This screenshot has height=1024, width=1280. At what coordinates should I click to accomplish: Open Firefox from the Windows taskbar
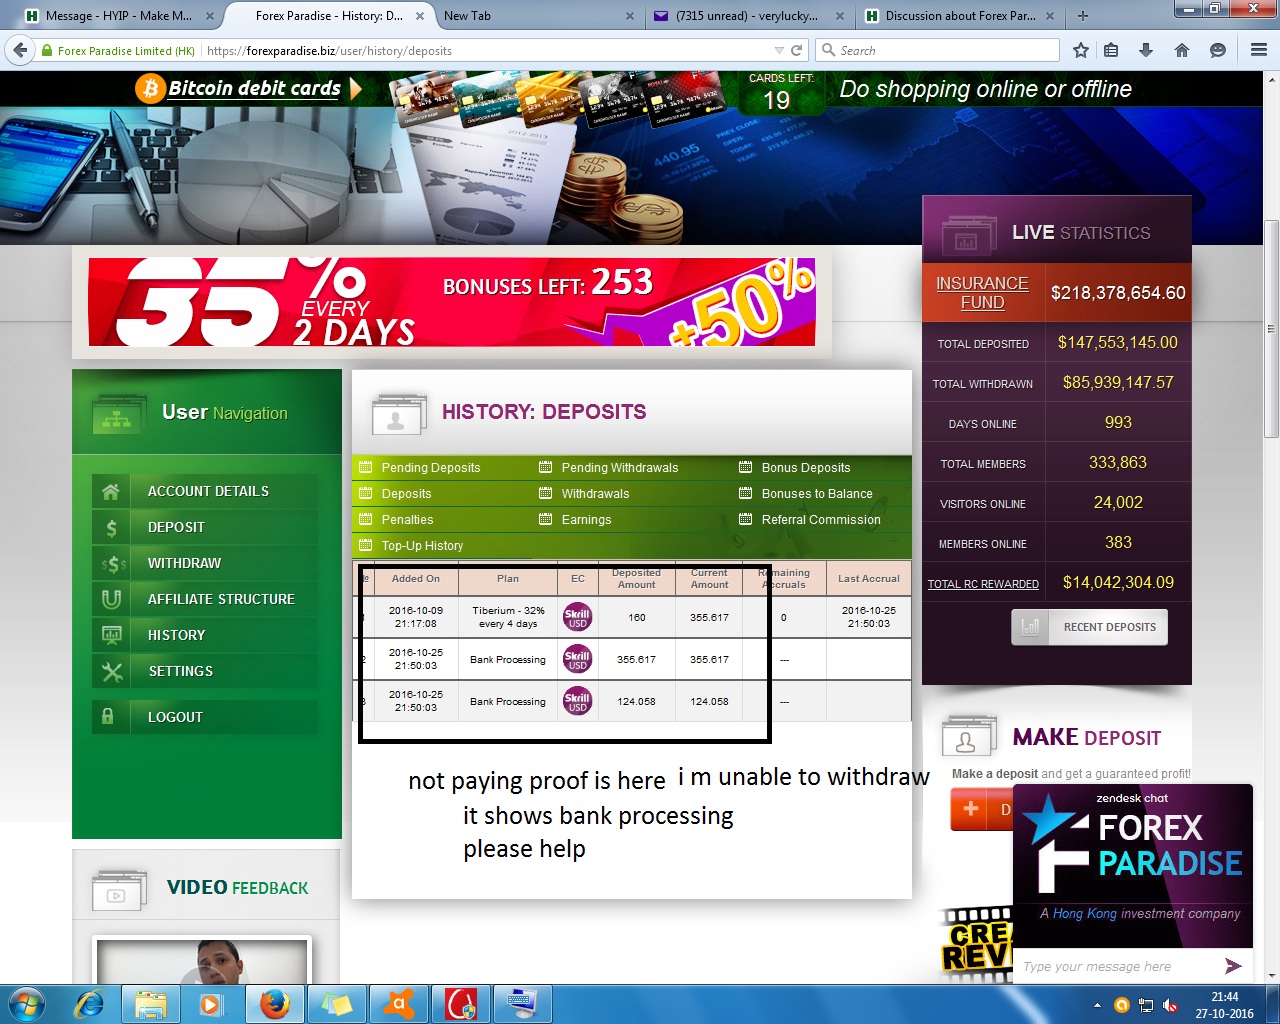274,1003
